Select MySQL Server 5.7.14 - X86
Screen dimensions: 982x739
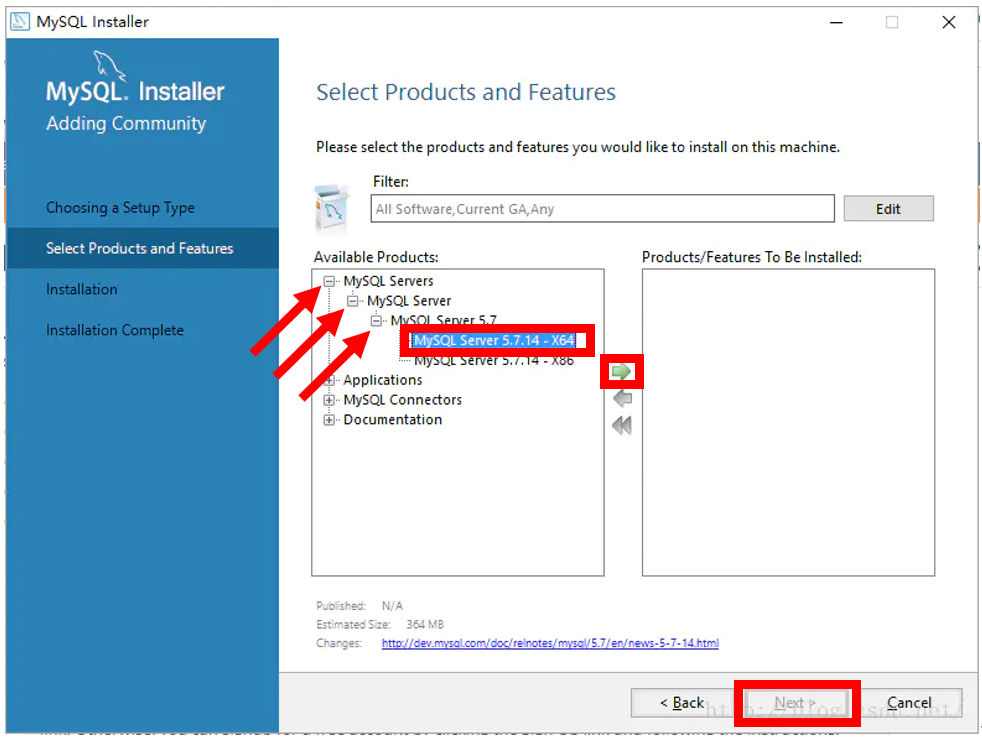click(x=493, y=360)
